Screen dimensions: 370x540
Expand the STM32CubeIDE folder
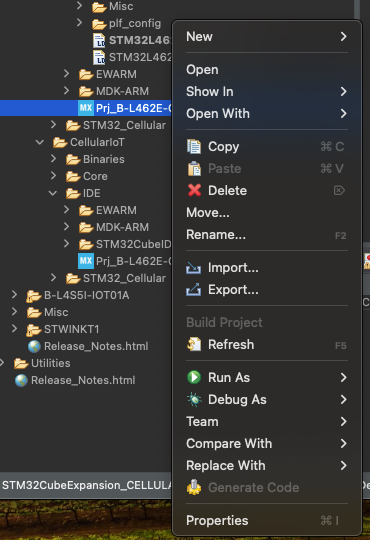pos(66,244)
